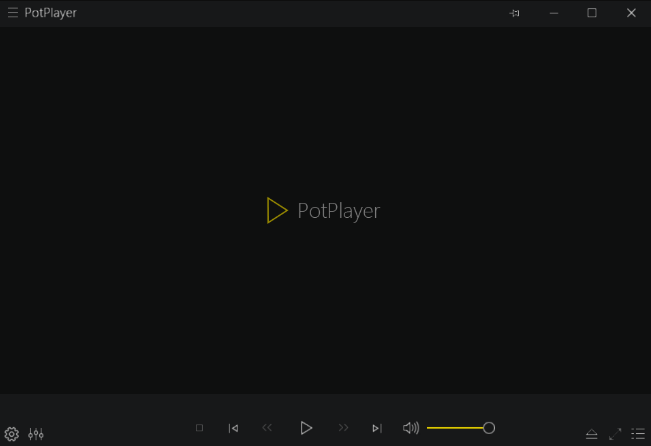This screenshot has height=446, width=651.
Task: Stop playback with the square button
Action: 199,428
